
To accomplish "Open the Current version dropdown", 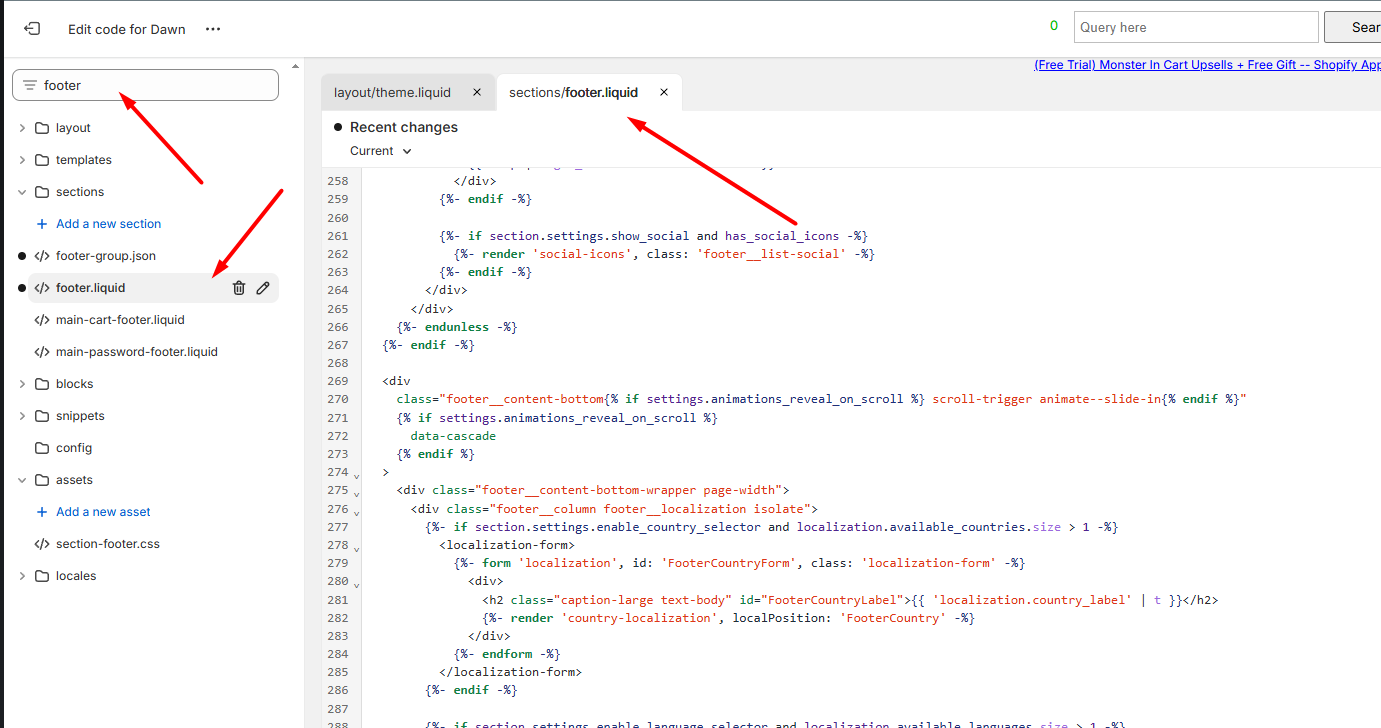I will (381, 151).
